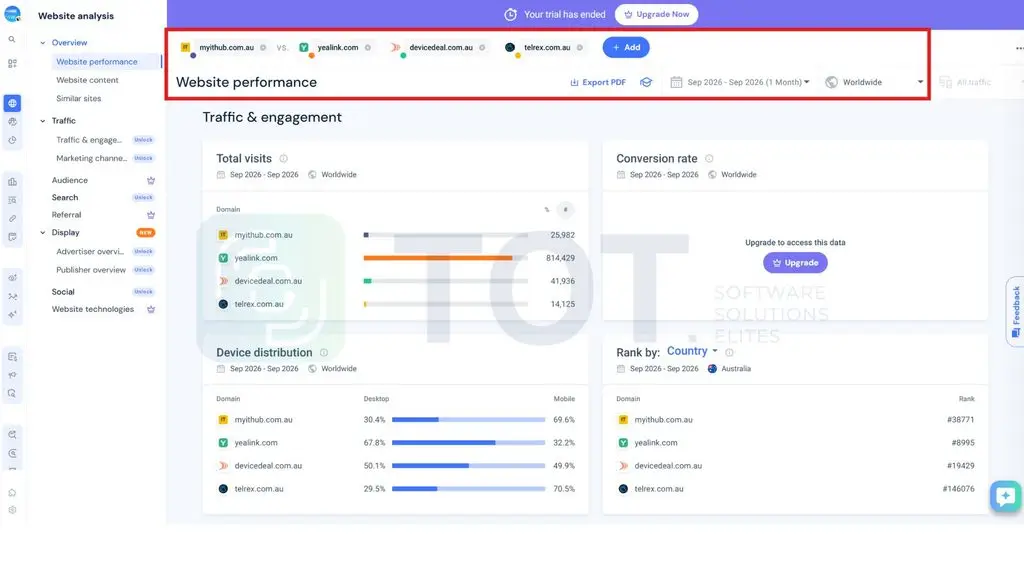
Task: Open the Publisher overview item
Action: [x=91, y=270]
